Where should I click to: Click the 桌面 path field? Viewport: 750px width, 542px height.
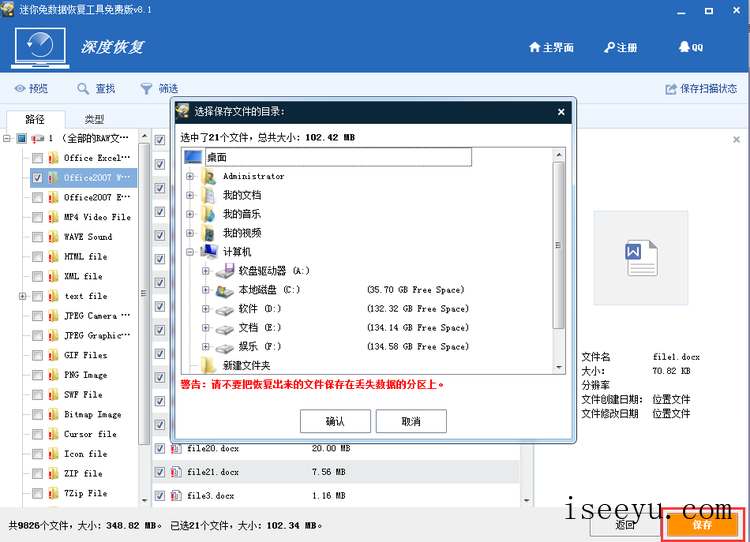point(338,157)
